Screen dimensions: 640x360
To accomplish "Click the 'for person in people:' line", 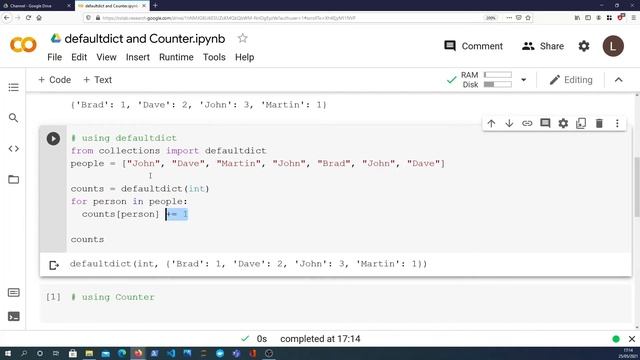I will tap(129, 201).
